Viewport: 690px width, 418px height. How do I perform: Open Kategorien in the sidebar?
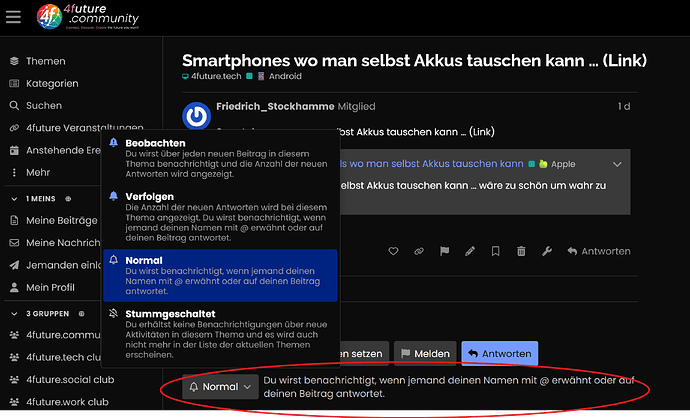tap(52, 84)
